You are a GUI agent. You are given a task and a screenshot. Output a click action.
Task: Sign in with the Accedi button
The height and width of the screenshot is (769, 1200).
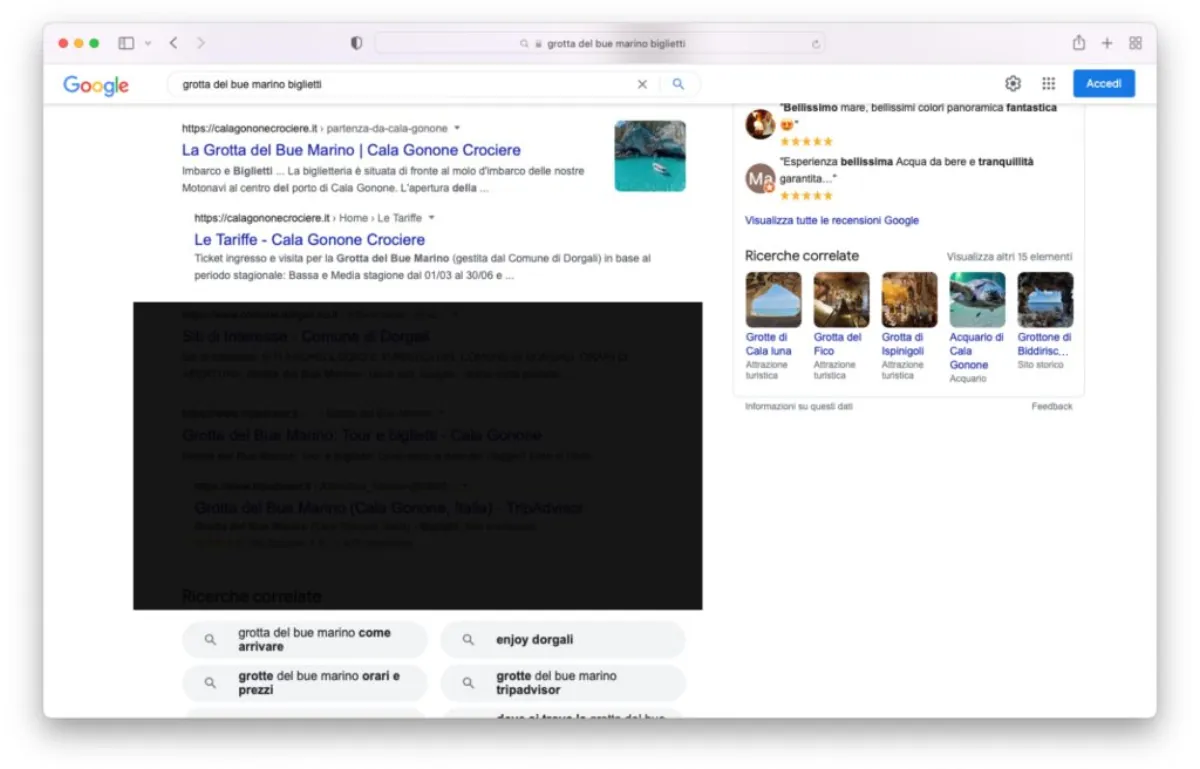tap(1104, 83)
